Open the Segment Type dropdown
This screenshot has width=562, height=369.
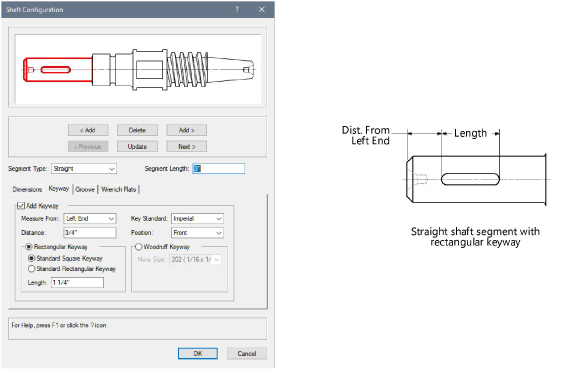pyautogui.click(x=84, y=169)
